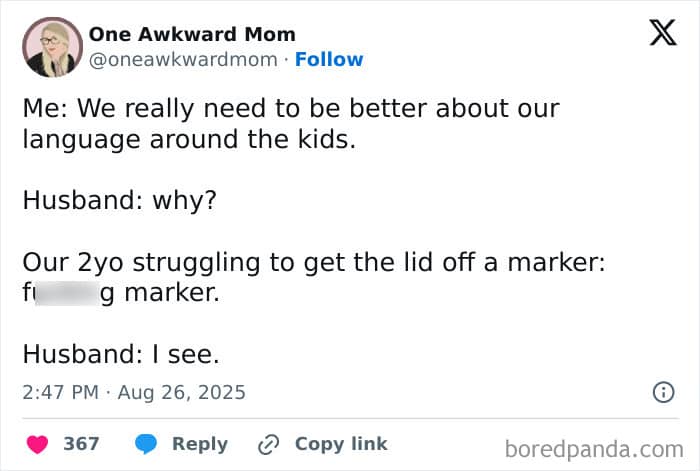Click the @oneawkwardmom handle
700x471 pixels.
[x=183, y=60]
